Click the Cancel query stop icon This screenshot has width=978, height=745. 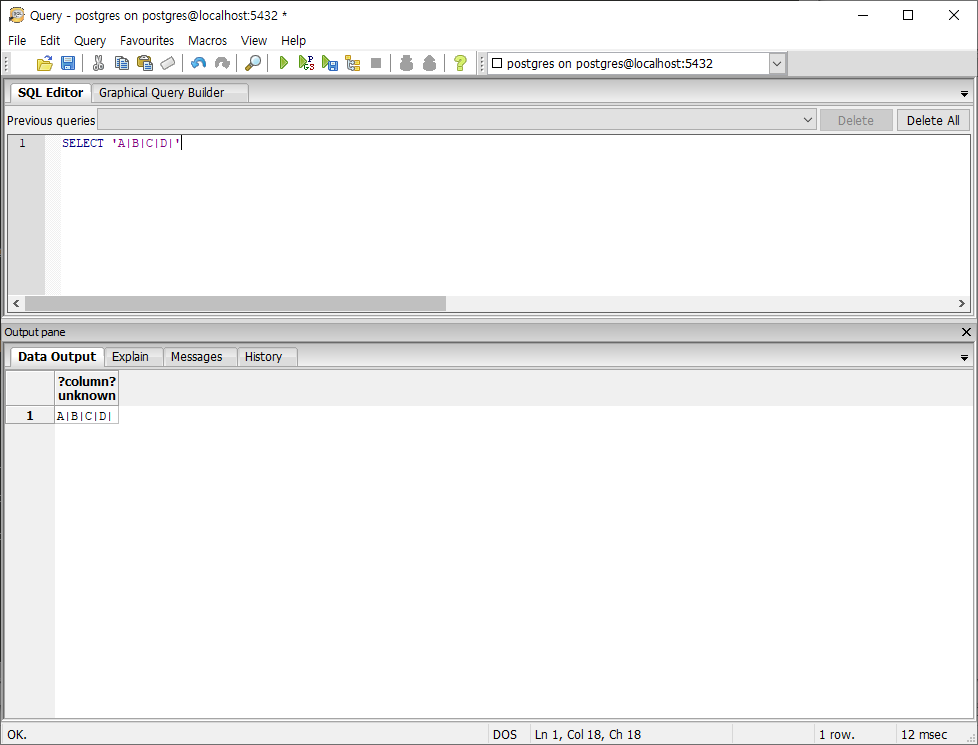point(375,63)
